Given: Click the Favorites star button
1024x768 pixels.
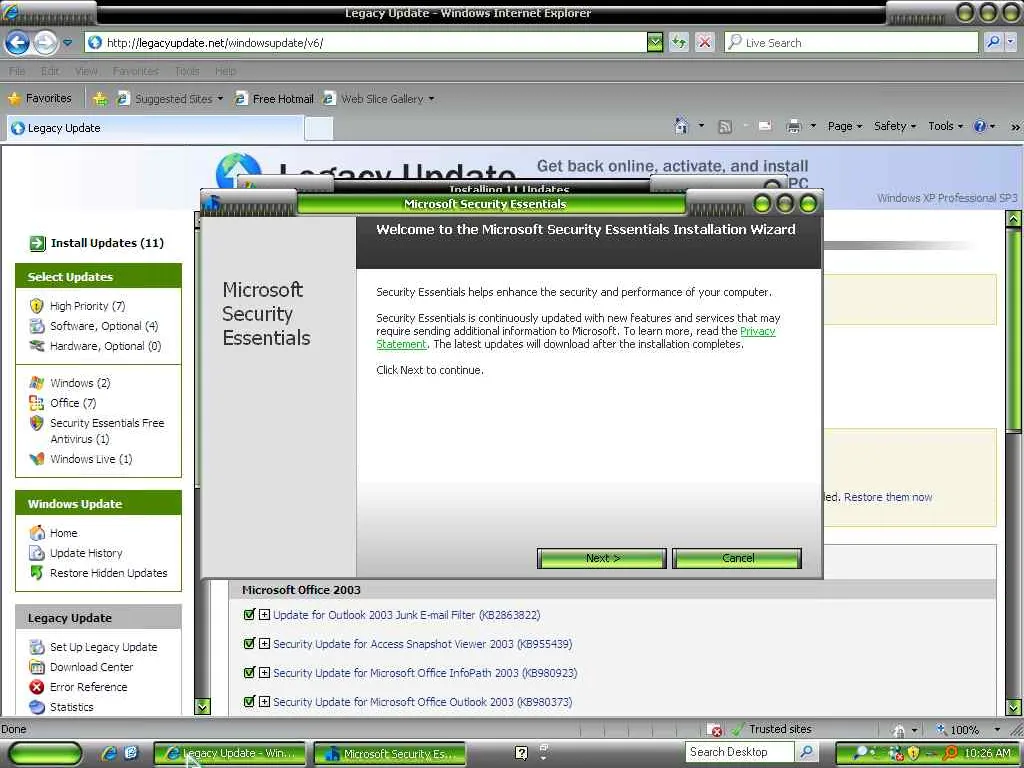Looking at the screenshot, I should [39, 99].
